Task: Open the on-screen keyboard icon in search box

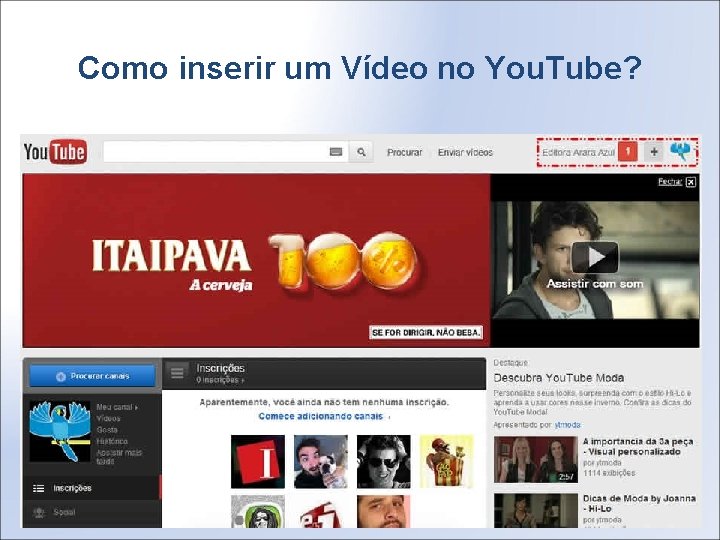Action: [x=336, y=152]
